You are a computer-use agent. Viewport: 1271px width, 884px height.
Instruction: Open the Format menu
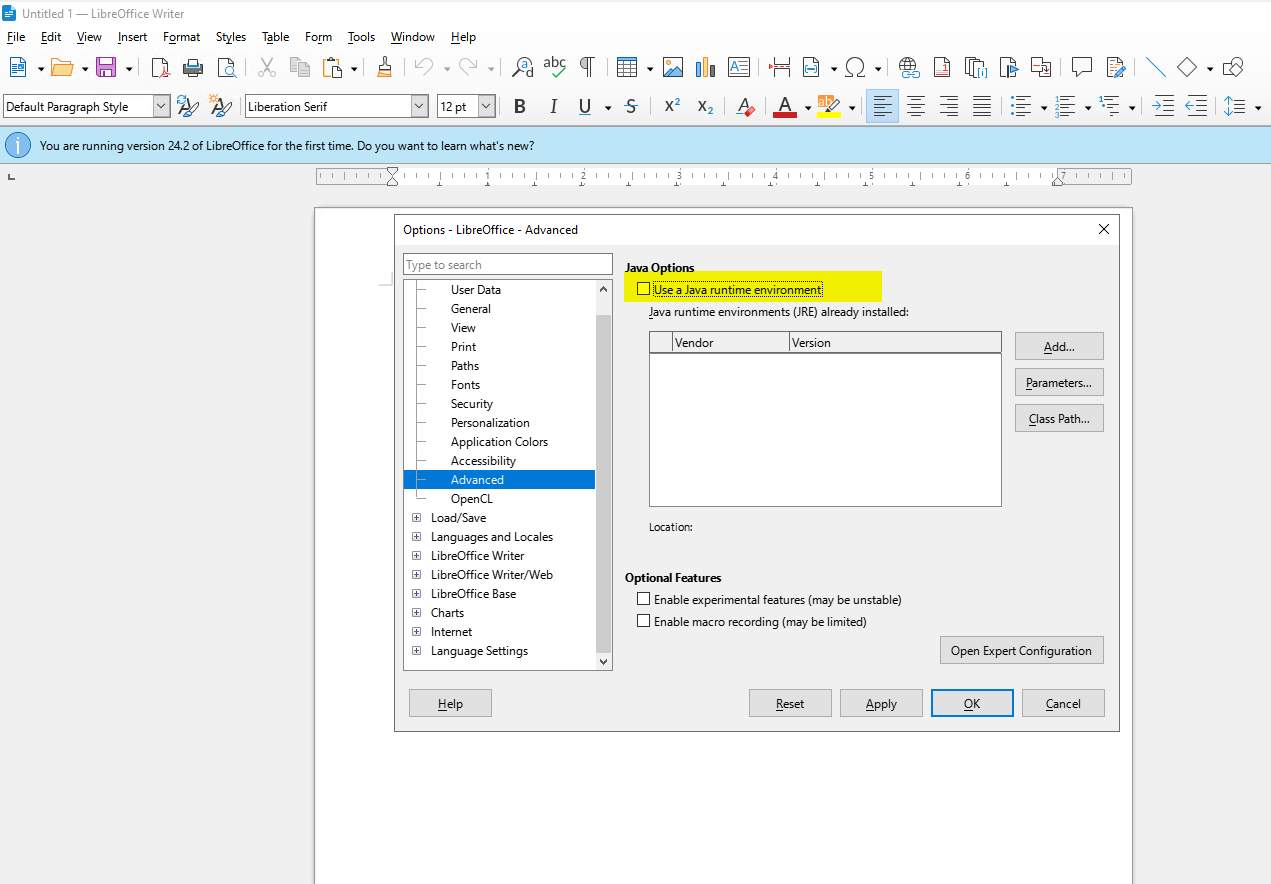181,37
